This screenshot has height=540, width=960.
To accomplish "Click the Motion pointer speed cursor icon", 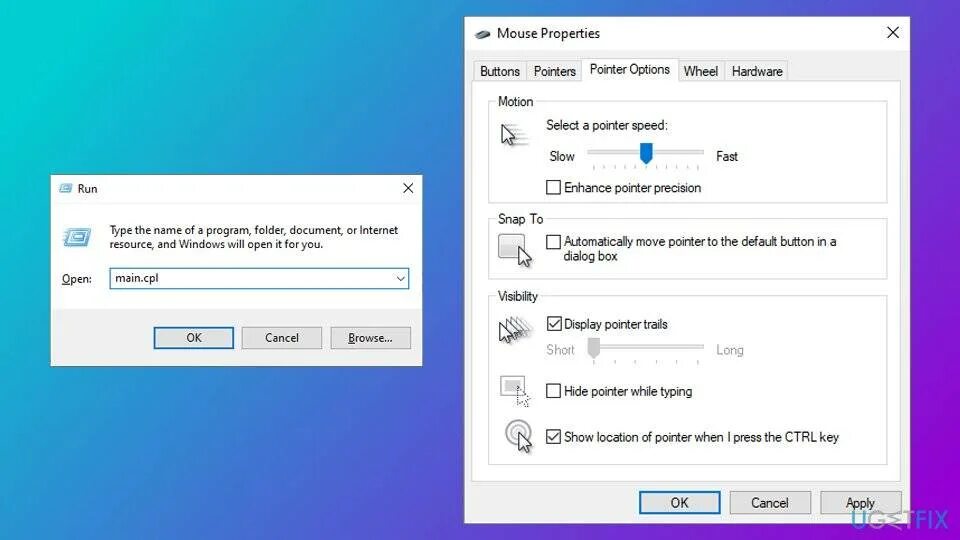I will pos(513,135).
